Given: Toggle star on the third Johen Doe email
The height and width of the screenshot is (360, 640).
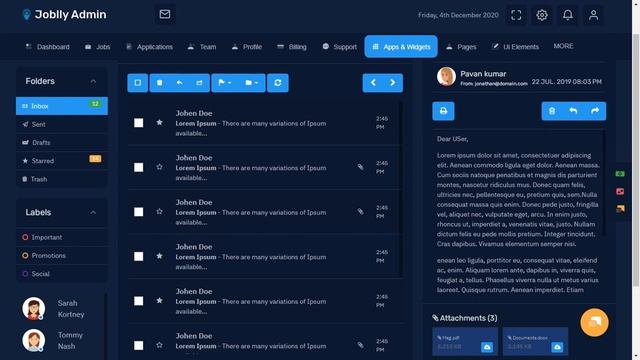Looking at the screenshot, I should [159, 211].
